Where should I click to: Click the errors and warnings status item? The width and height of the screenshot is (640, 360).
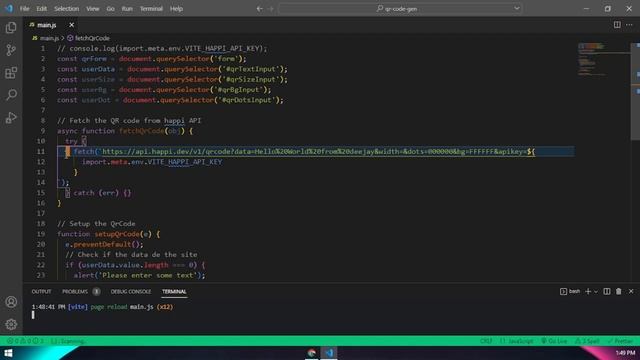25,341
